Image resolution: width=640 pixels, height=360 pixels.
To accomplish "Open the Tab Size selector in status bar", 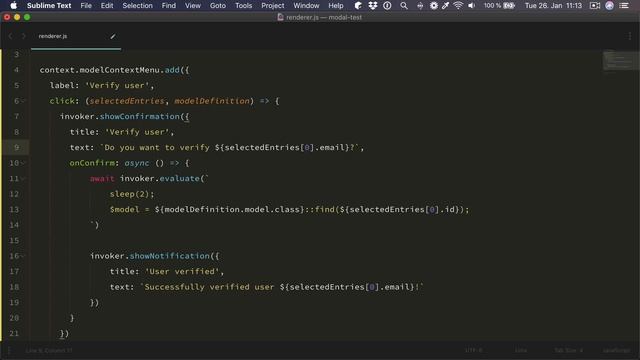I will tap(568, 350).
